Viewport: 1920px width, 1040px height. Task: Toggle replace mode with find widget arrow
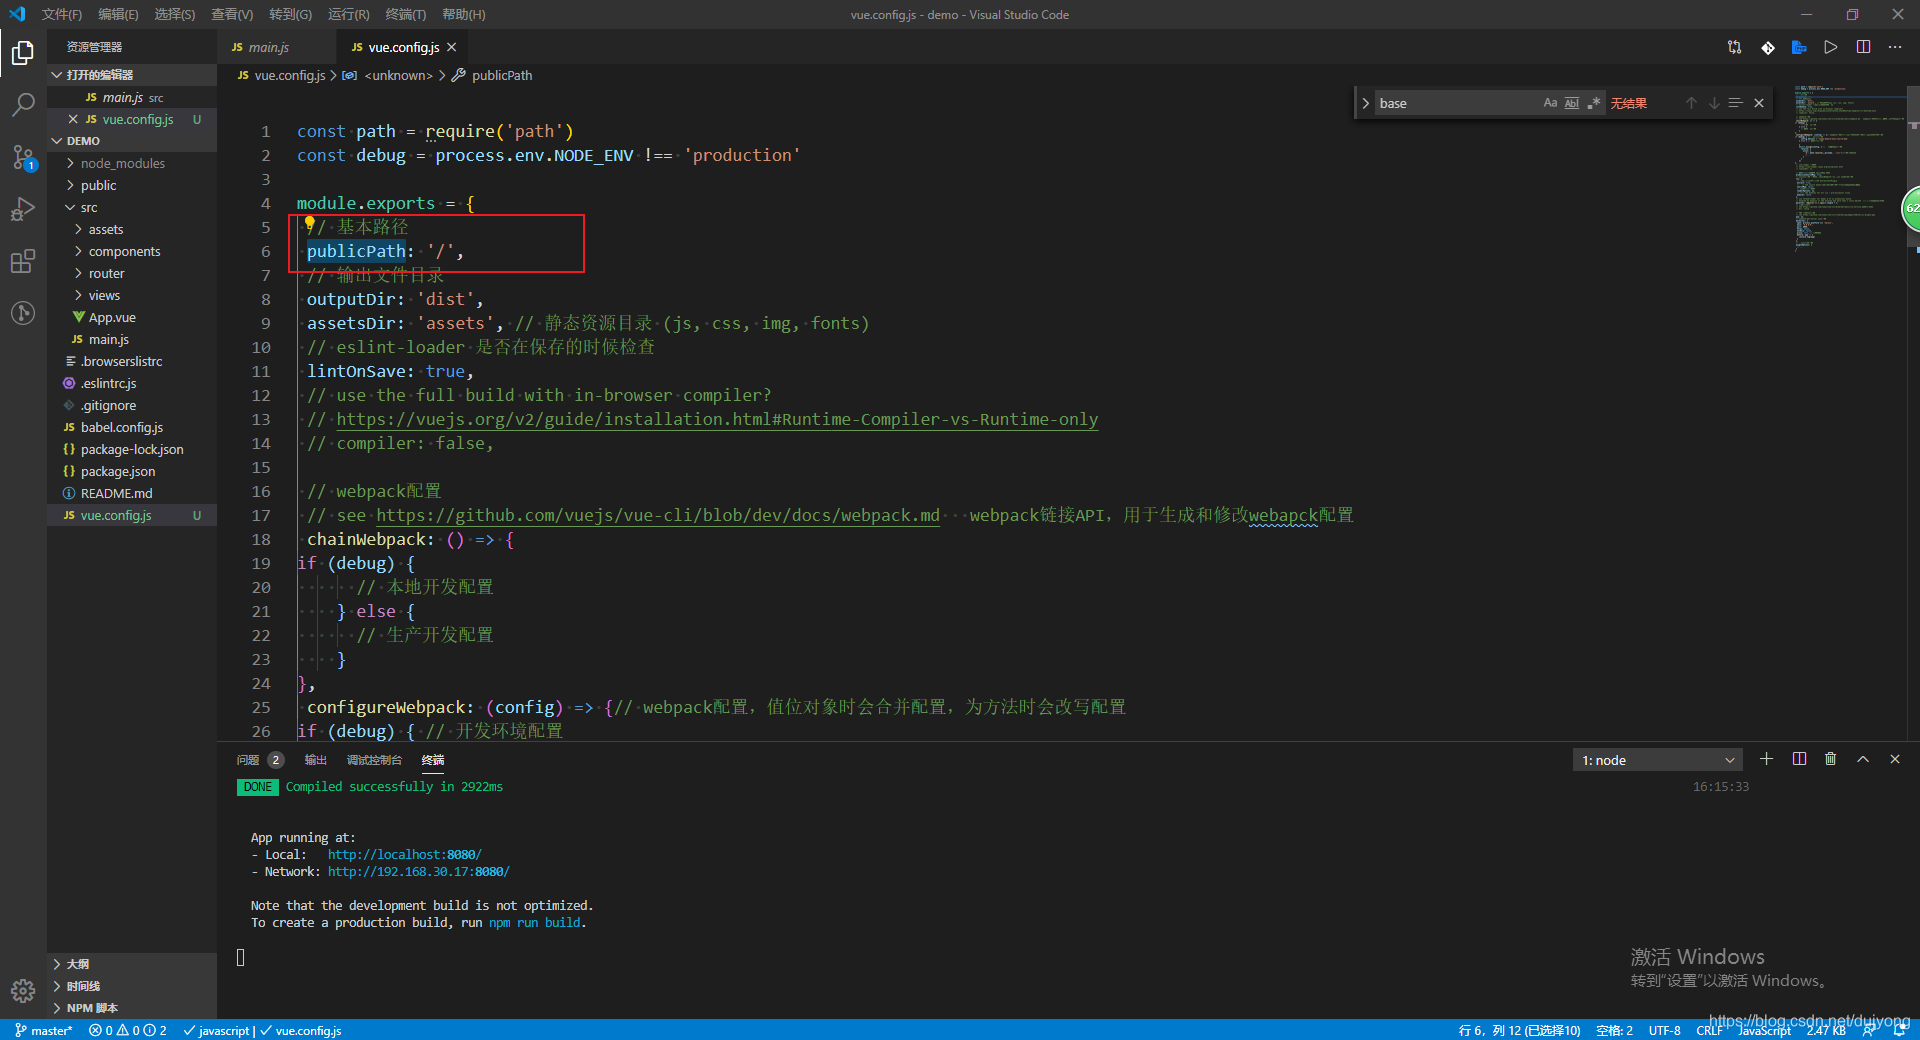1365,103
